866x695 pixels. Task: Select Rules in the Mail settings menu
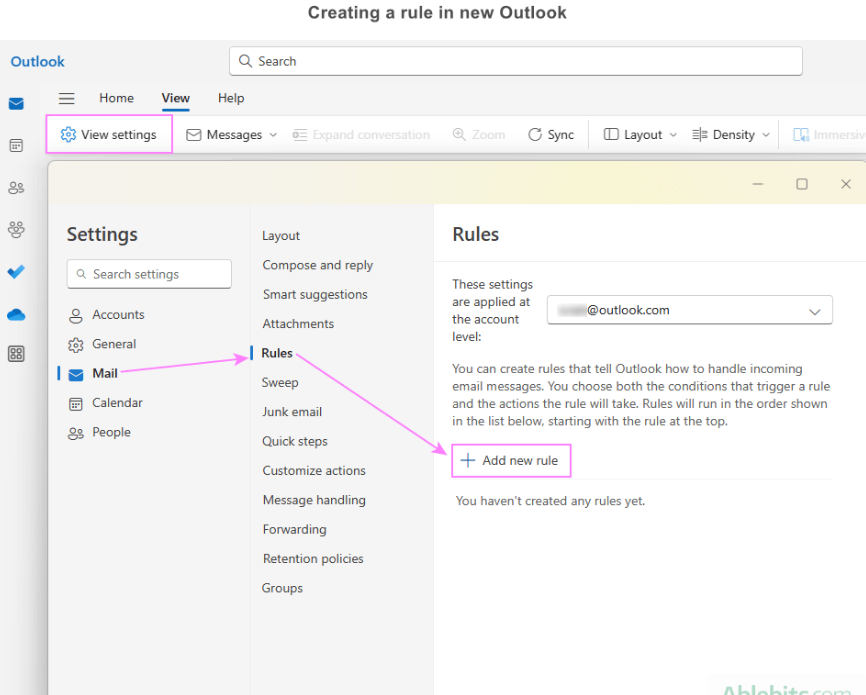[x=277, y=353]
